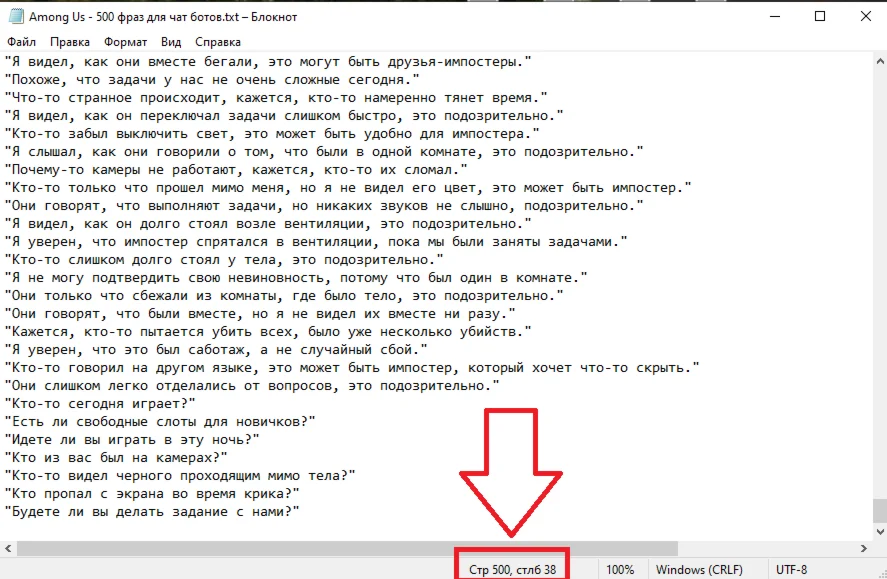Click line "Я не могу подтвердить свою невиновность"
The height and width of the screenshot is (579, 887).
pyautogui.click(x=296, y=278)
